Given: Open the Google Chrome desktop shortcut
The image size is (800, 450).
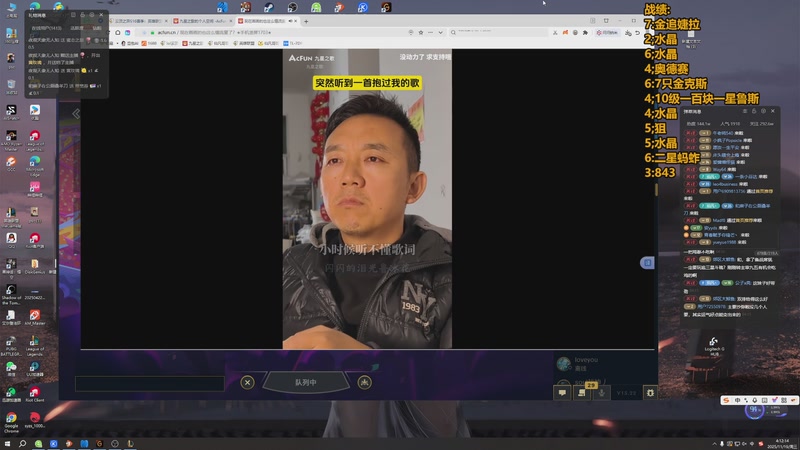Looking at the screenshot, I should click(x=11, y=422).
